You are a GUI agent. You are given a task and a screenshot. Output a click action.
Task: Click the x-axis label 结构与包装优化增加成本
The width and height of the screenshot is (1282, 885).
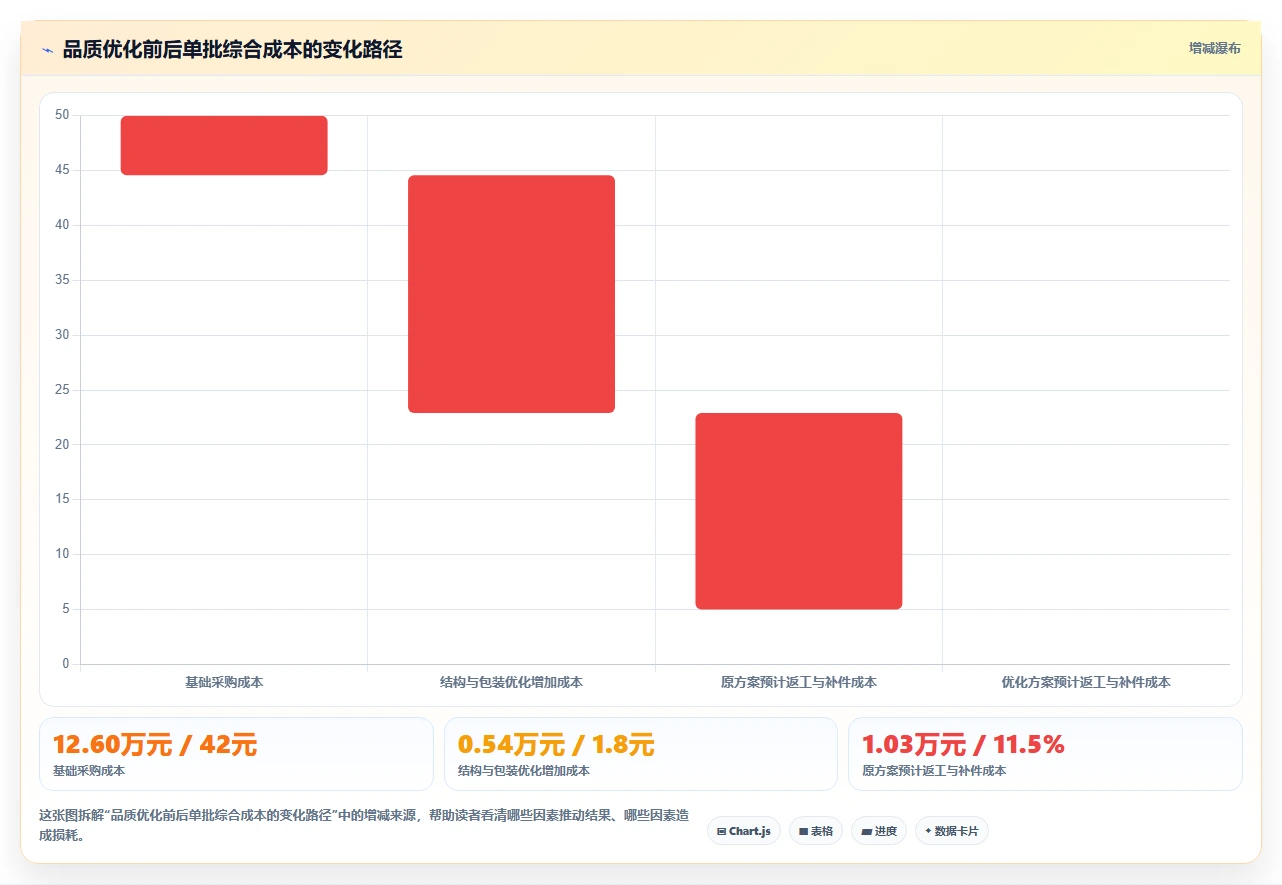coord(511,682)
